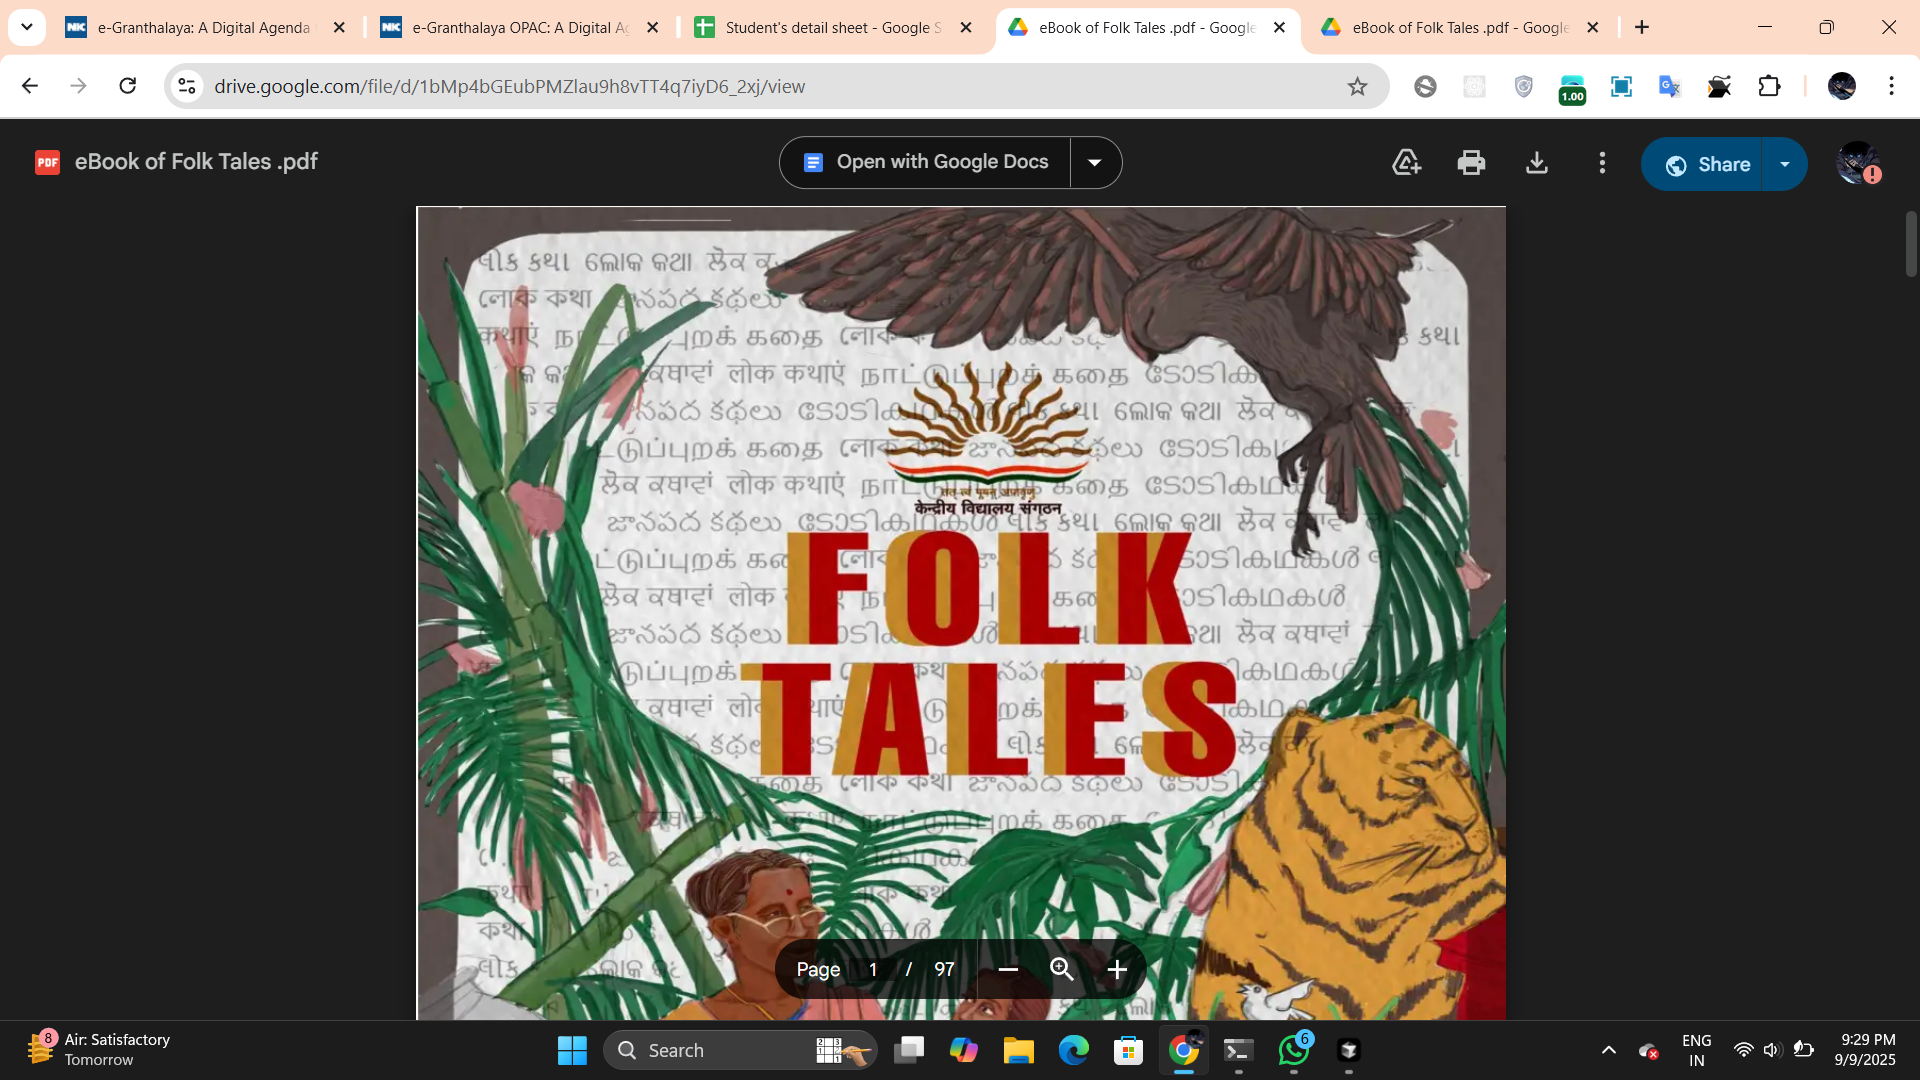Open the tab search chevron in Chrome
The image size is (1920, 1080).
27,27
